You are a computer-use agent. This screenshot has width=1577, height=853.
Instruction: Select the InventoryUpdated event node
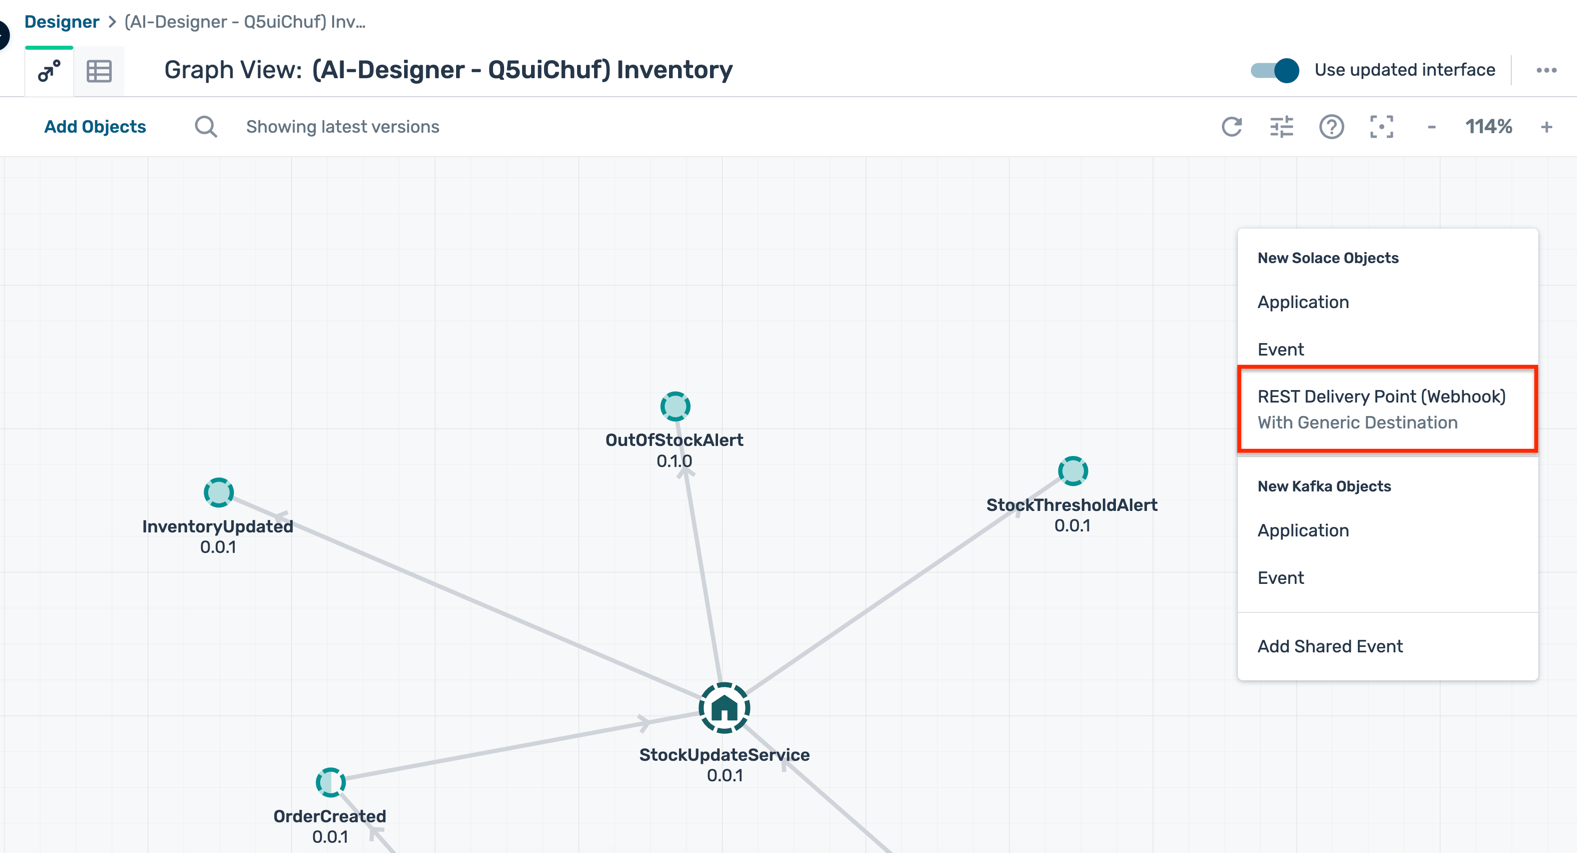pos(219,493)
